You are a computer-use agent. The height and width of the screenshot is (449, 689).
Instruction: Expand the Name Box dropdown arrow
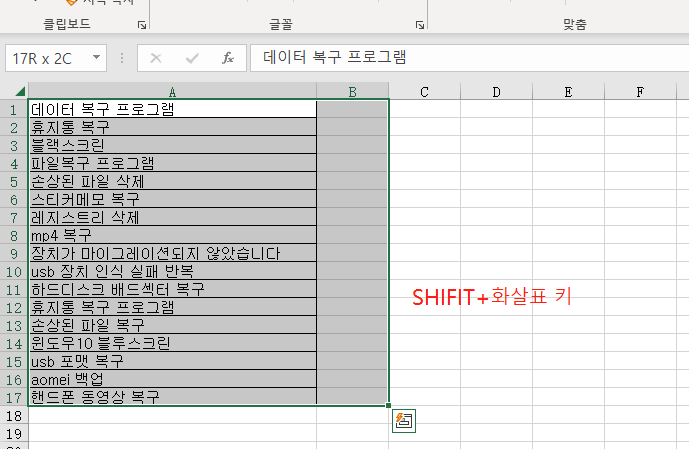pyautogui.click(x=96, y=58)
